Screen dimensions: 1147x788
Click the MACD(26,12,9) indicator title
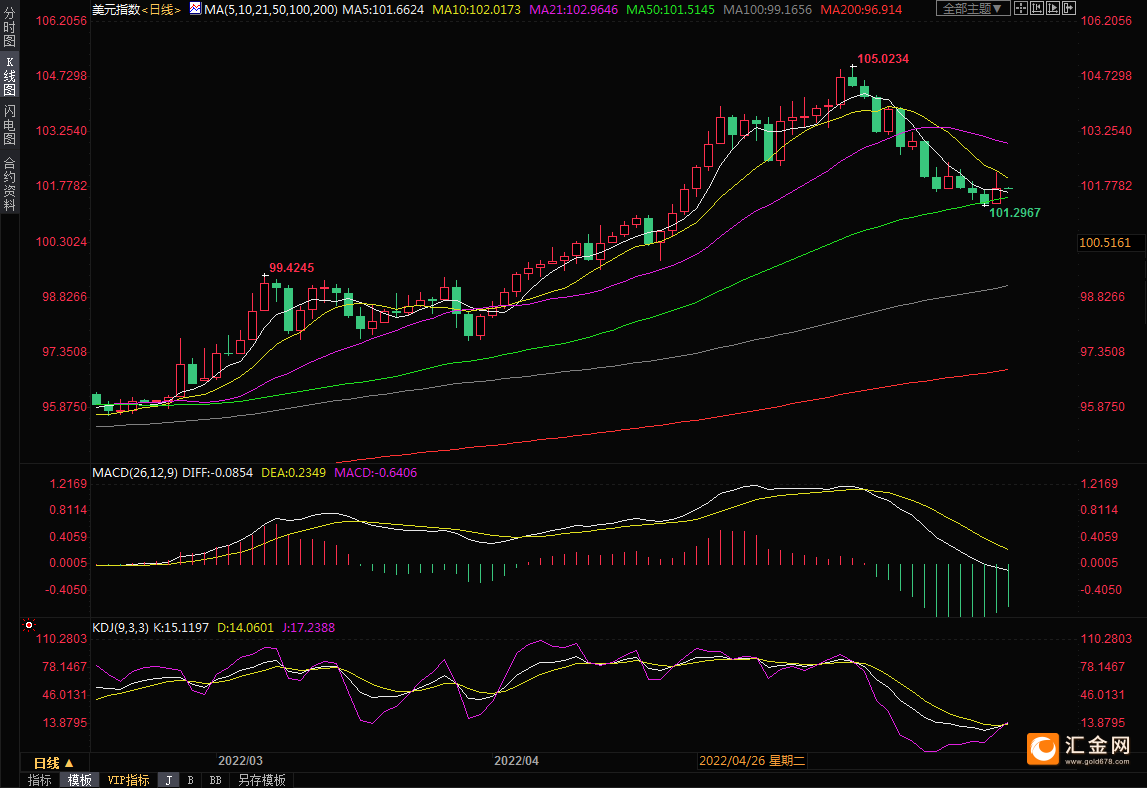pyautogui.click(x=135, y=473)
